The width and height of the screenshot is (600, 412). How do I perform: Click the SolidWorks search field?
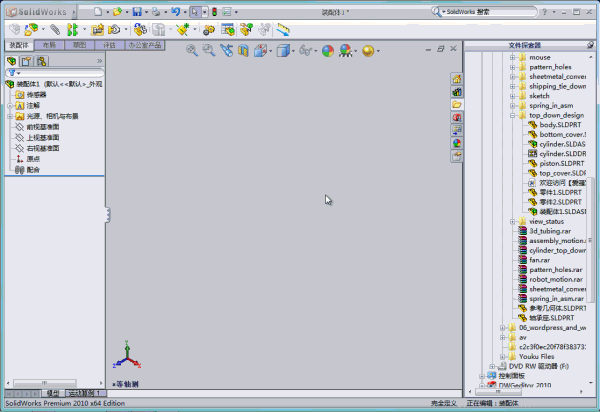pos(489,12)
